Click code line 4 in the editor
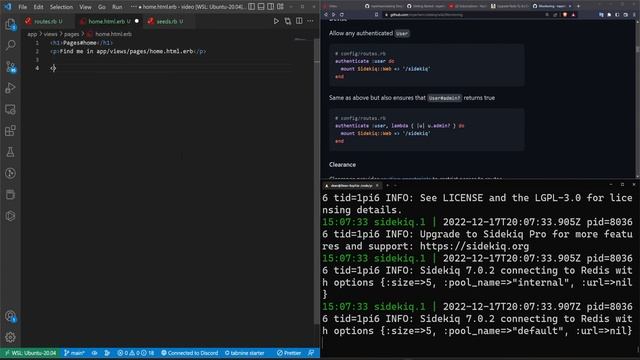This screenshot has height=360, width=640. (x=171, y=68)
